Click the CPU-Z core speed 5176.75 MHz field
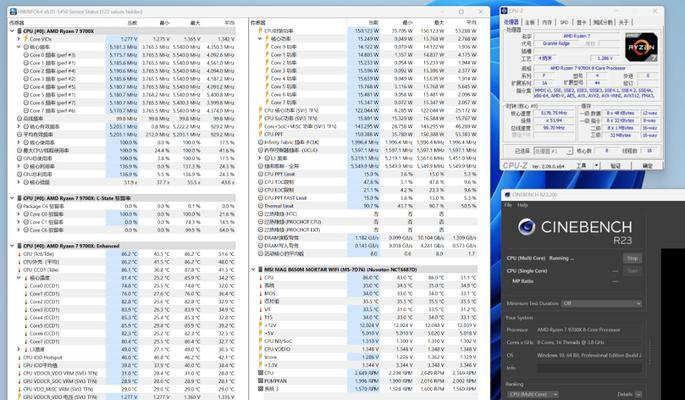The height and width of the screenshot is (400, 685). pos(554,113)
